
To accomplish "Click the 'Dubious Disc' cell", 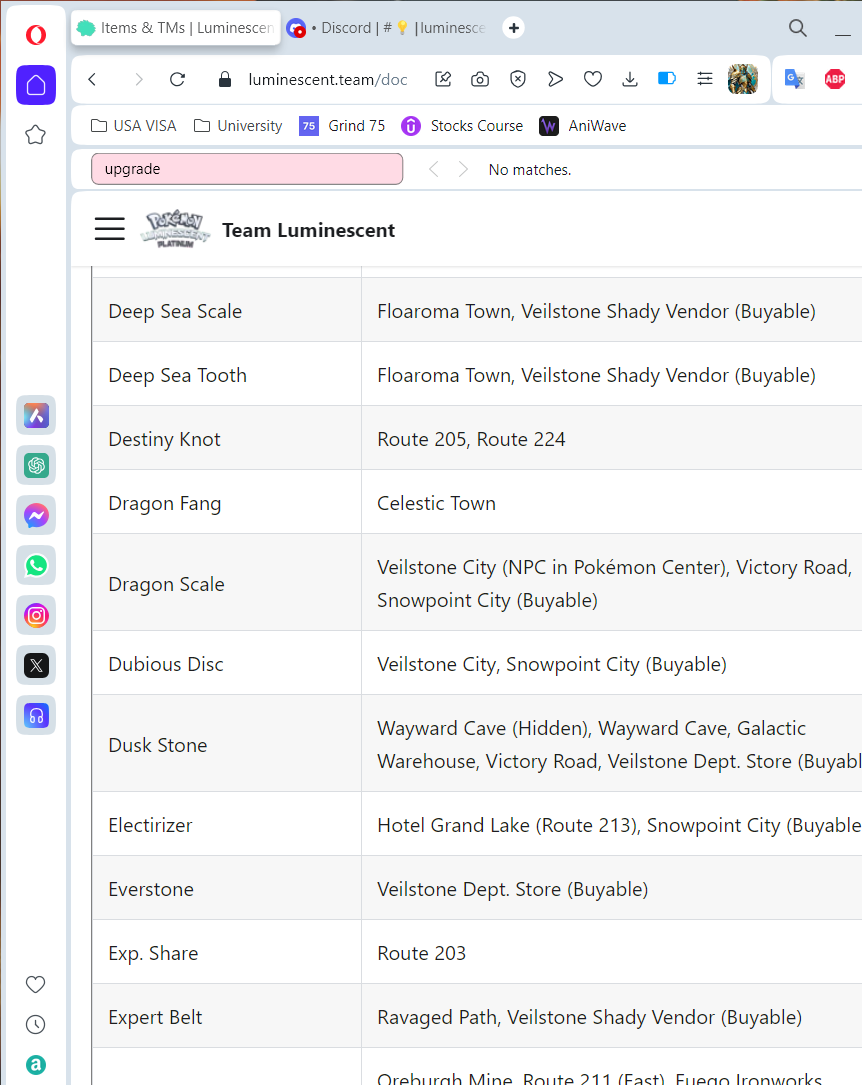I will coord(227,663).
